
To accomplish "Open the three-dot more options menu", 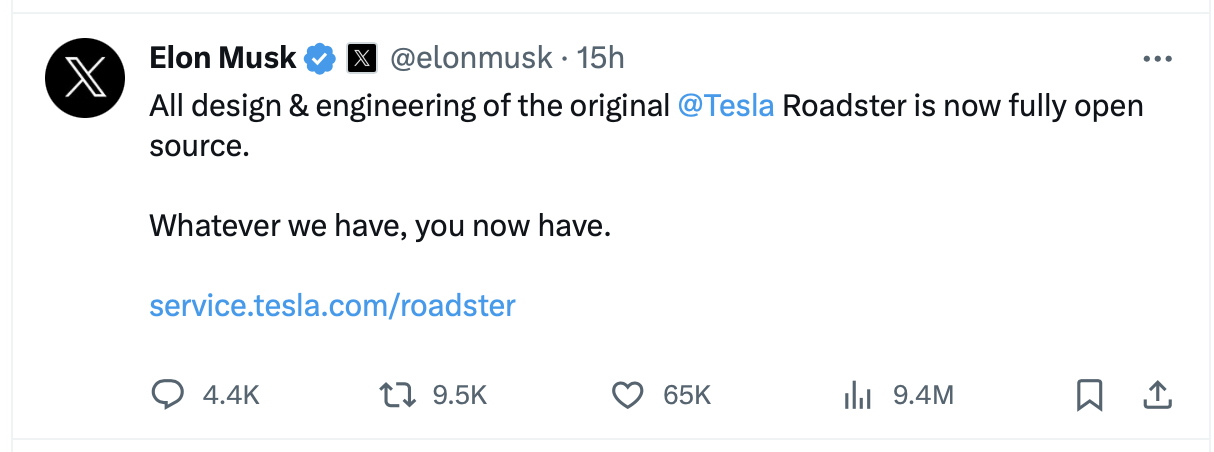I will point(1157,59).
